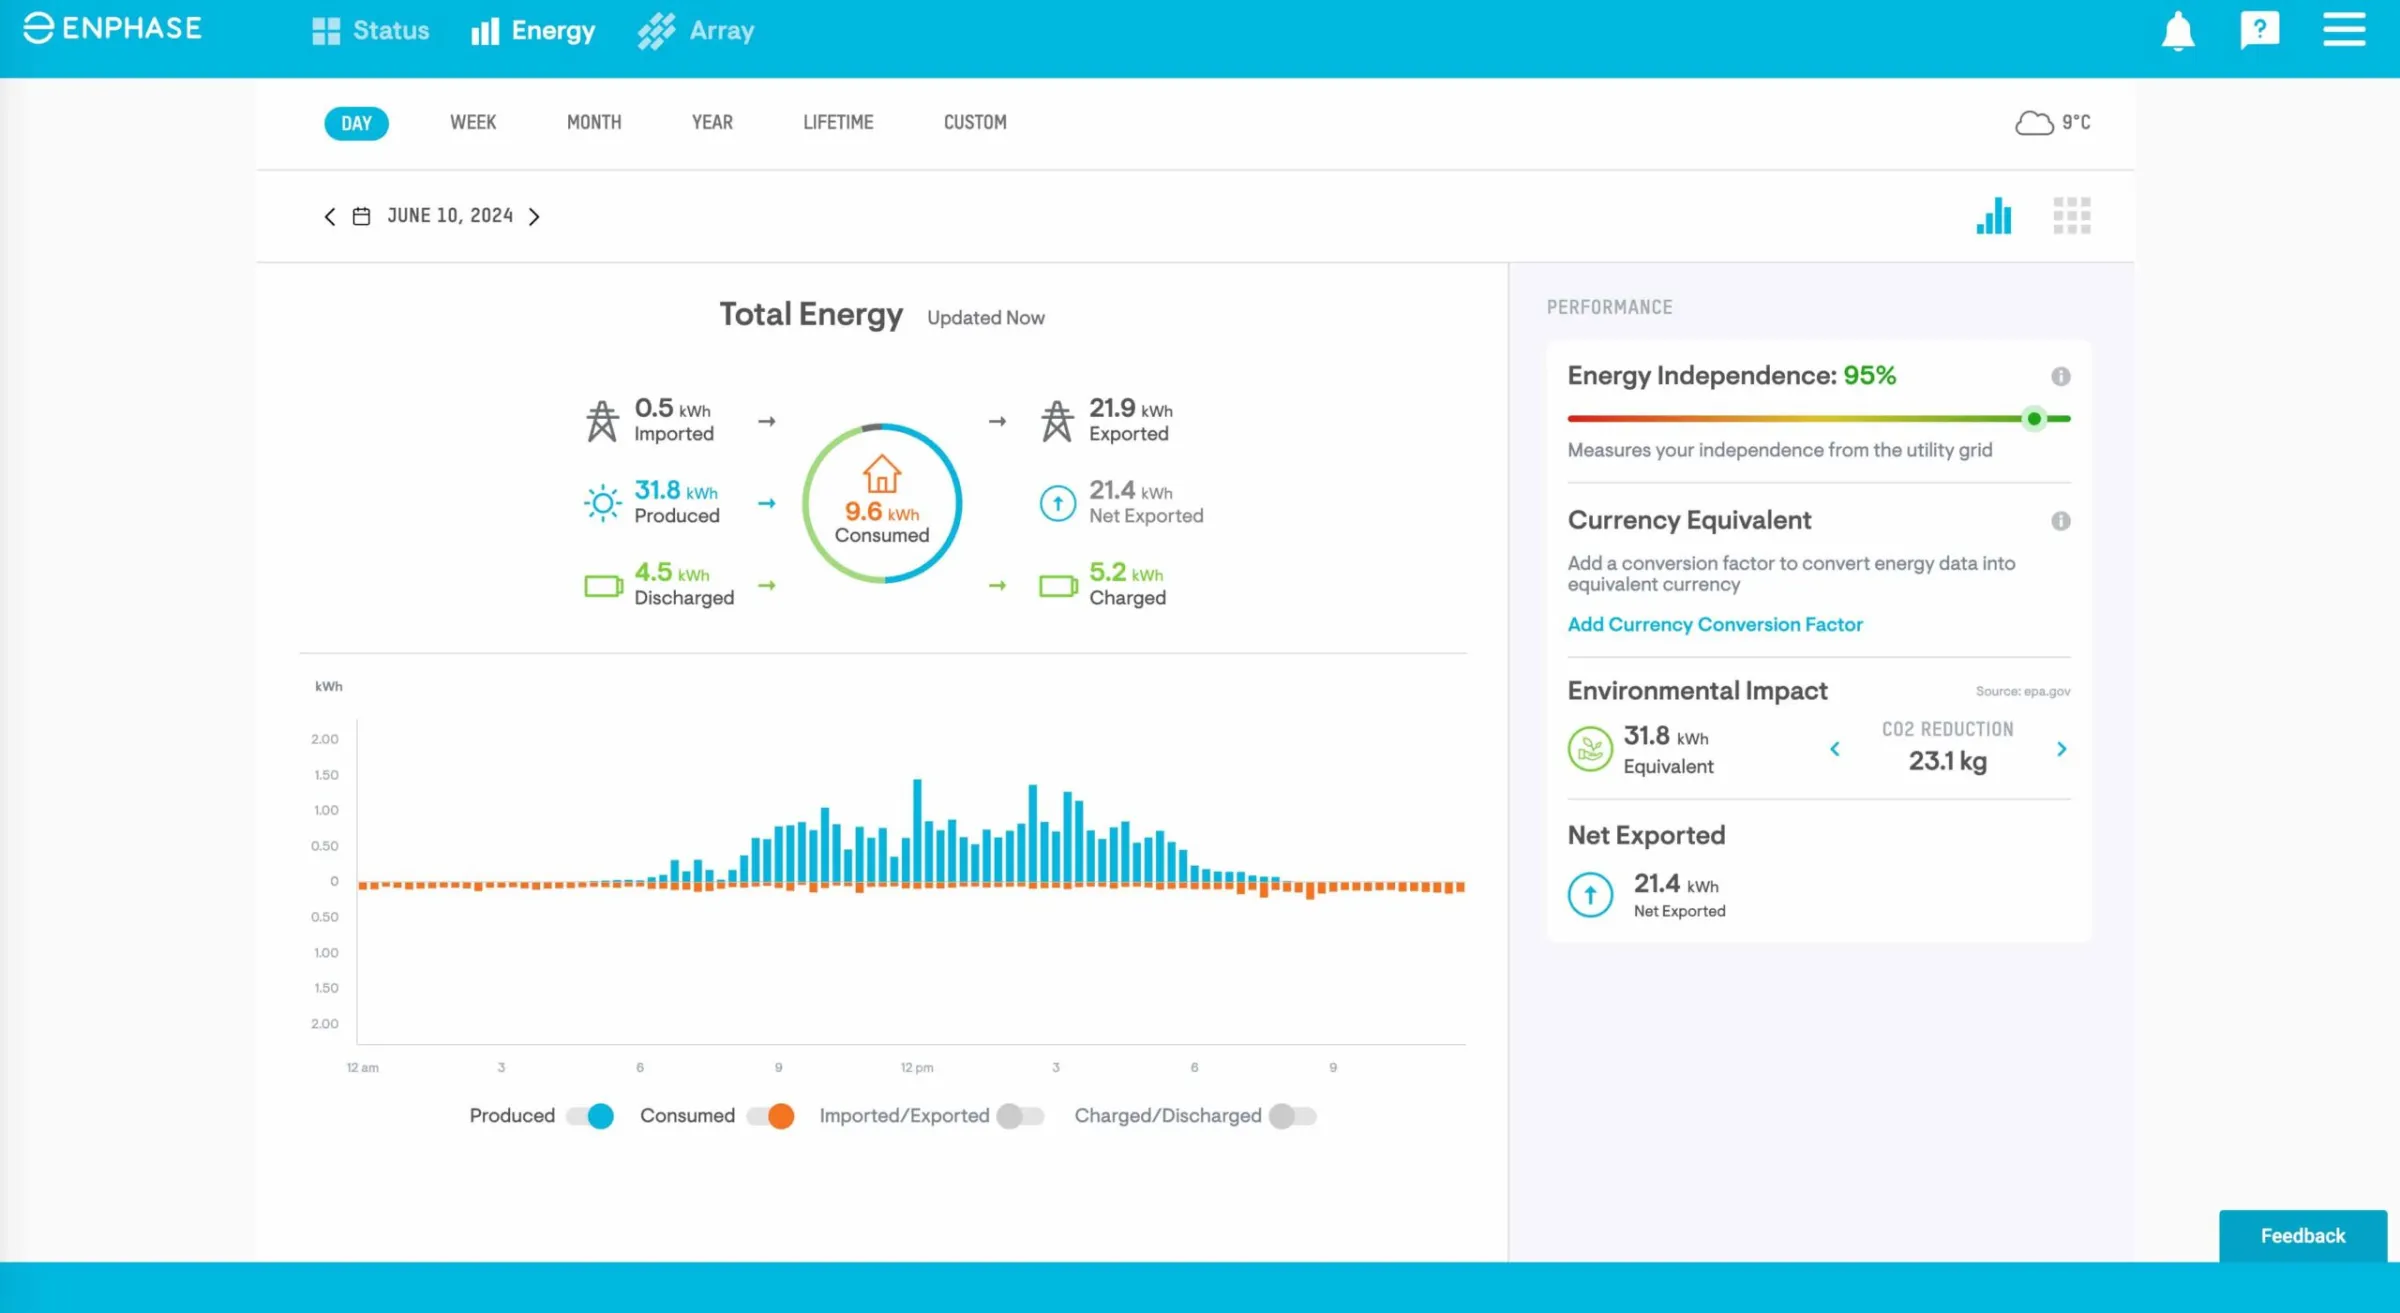Image resolution: width=2400 pixels, height=1313 pixels.
Task: Select the CUSTOM range tab
Action: pos(975,123)
